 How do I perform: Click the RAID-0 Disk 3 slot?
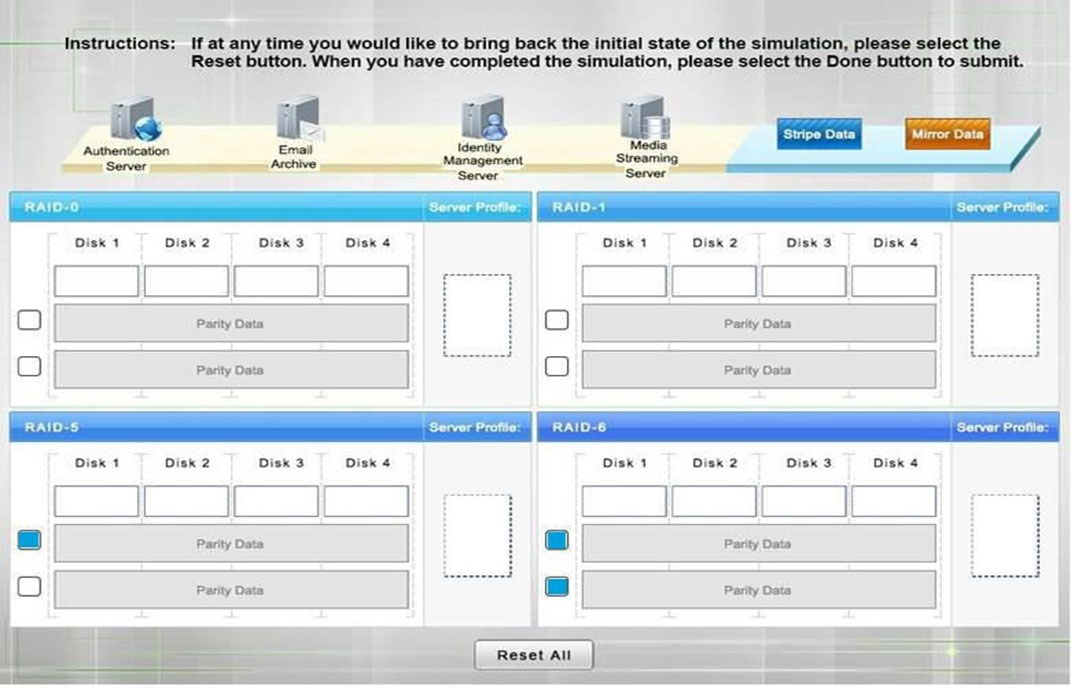click(x=276, y=281)
